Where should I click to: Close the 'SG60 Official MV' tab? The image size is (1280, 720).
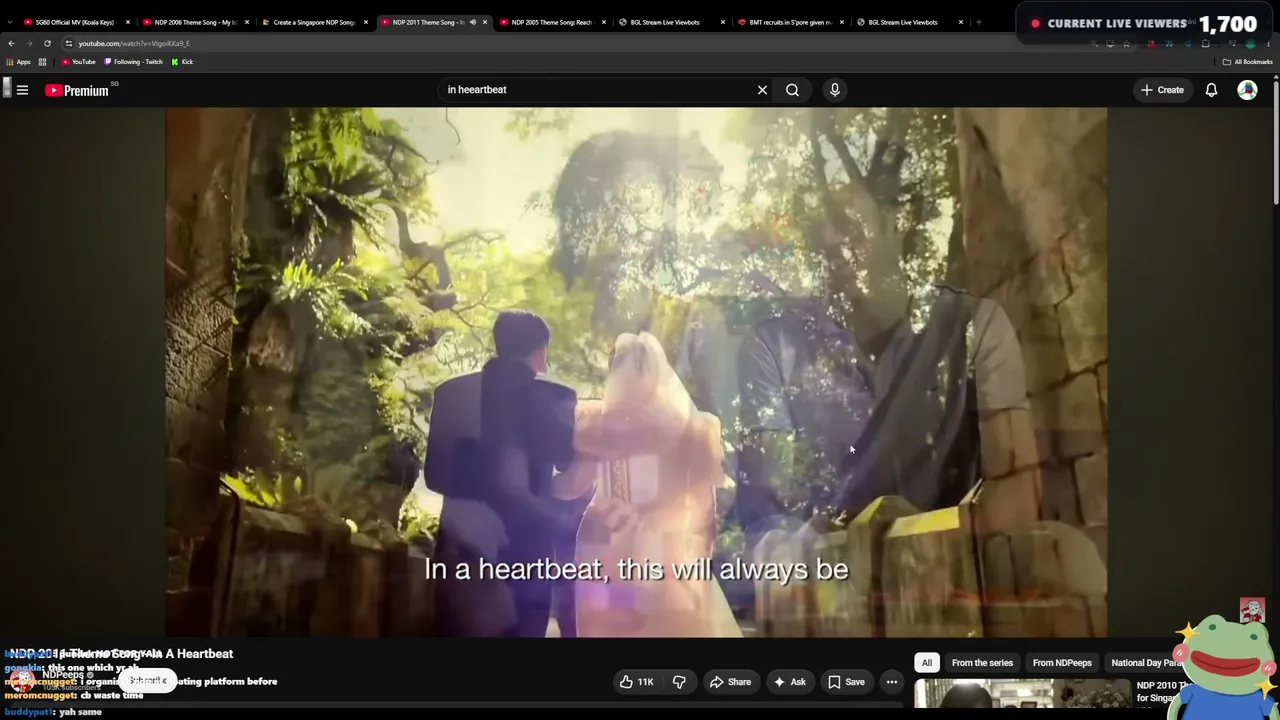[x=128, y=22]
